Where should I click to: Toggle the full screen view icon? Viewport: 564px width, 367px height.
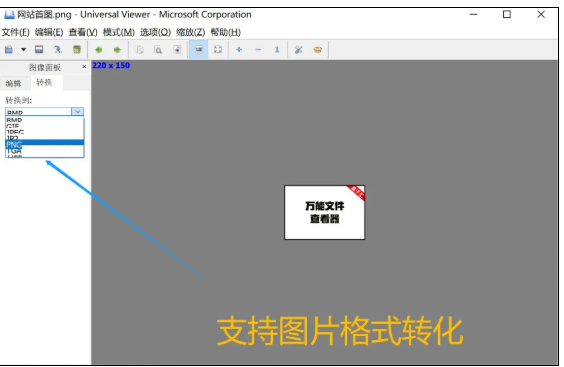pos(218,50)
